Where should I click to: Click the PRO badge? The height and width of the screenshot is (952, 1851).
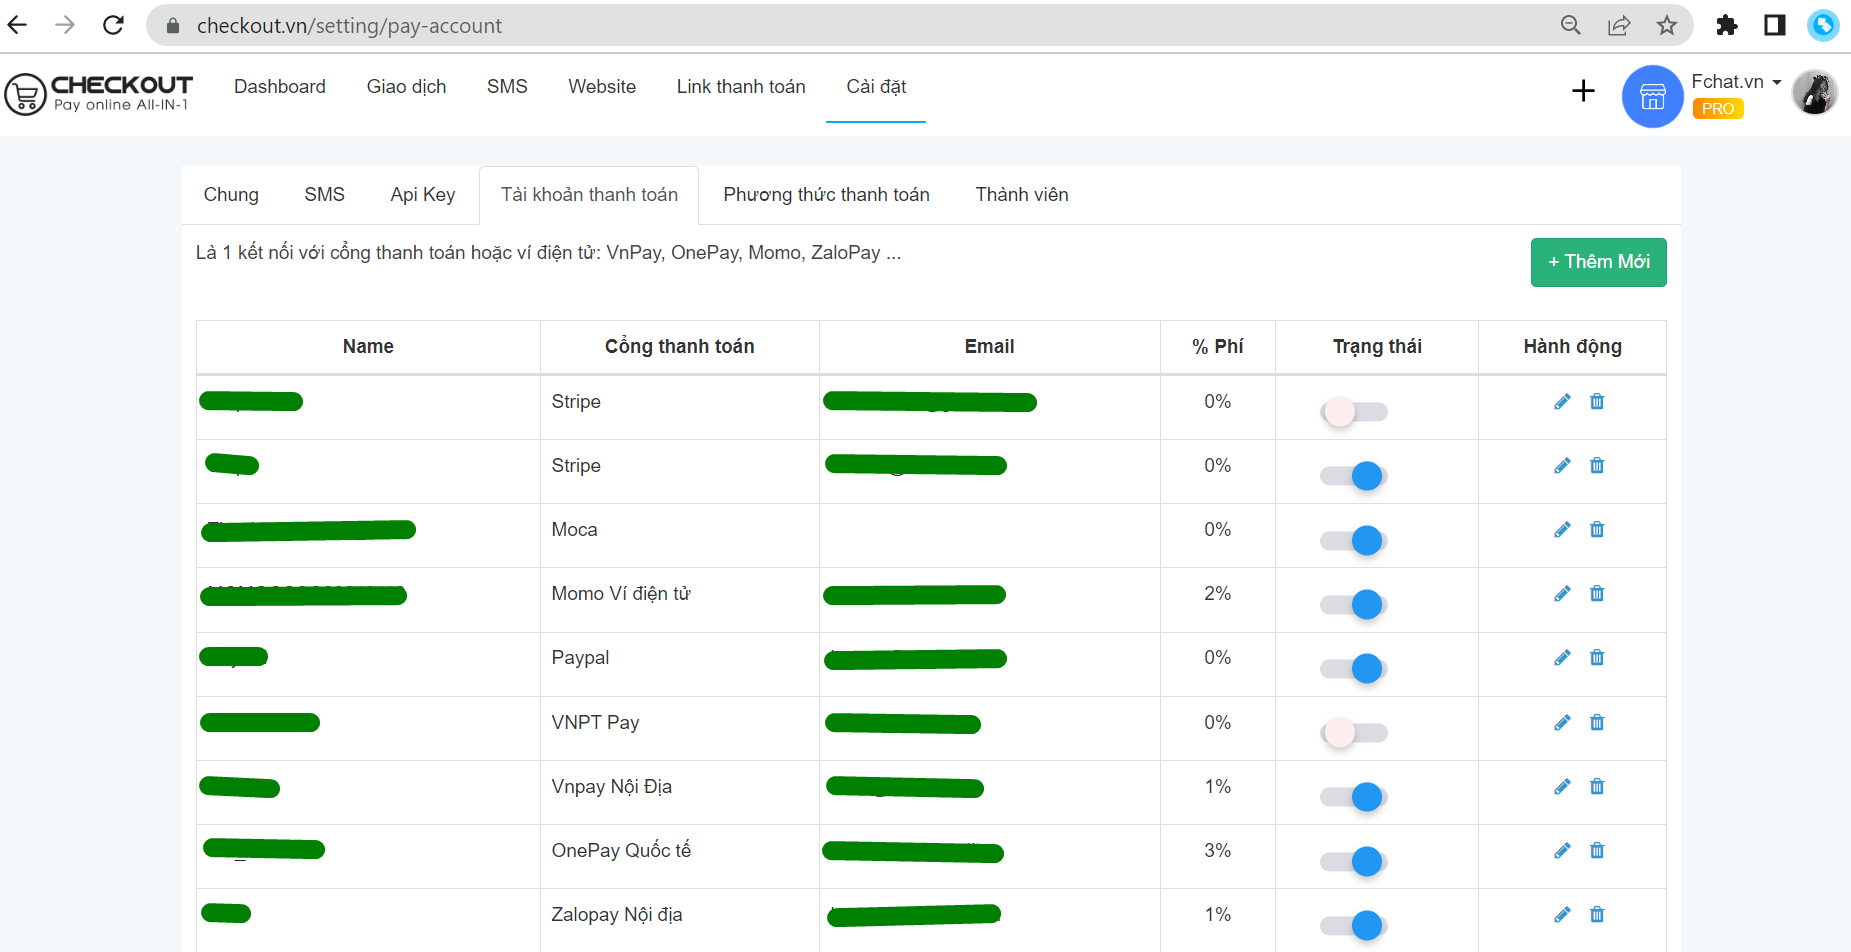coord(1717,109)
